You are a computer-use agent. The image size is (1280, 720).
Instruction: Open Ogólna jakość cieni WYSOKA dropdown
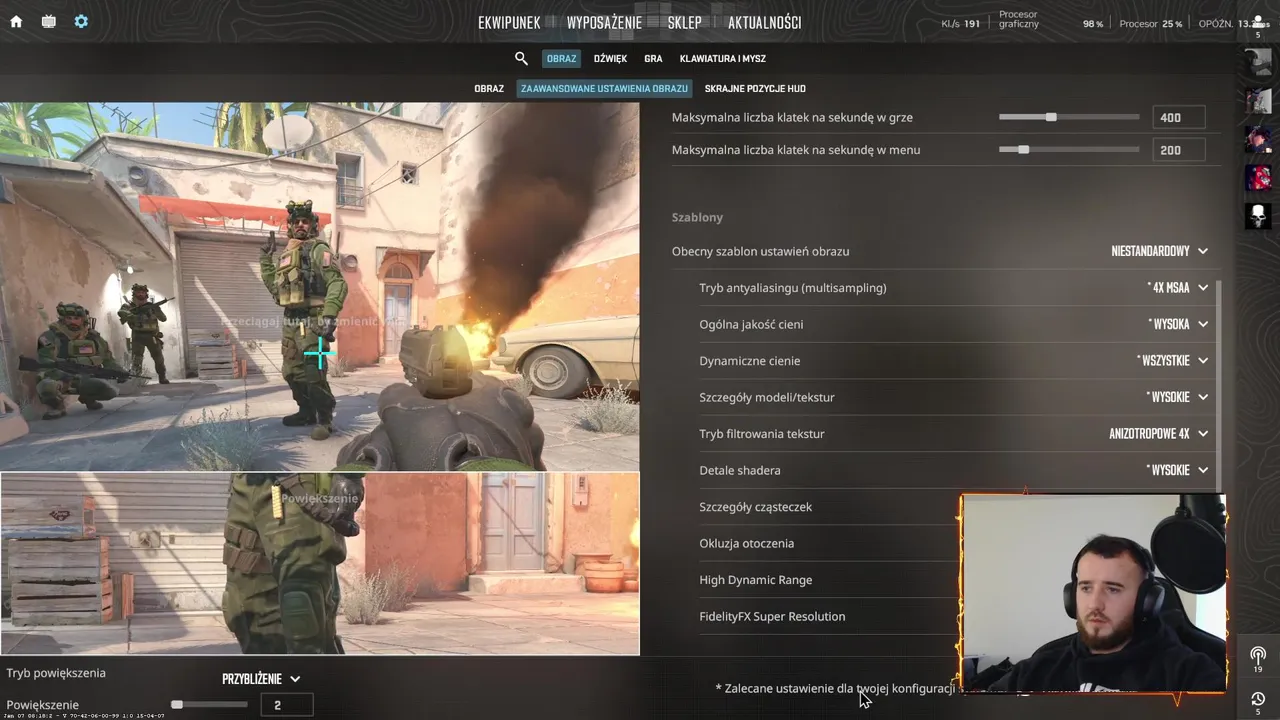pyautogui.click(x=1178, y=324)
